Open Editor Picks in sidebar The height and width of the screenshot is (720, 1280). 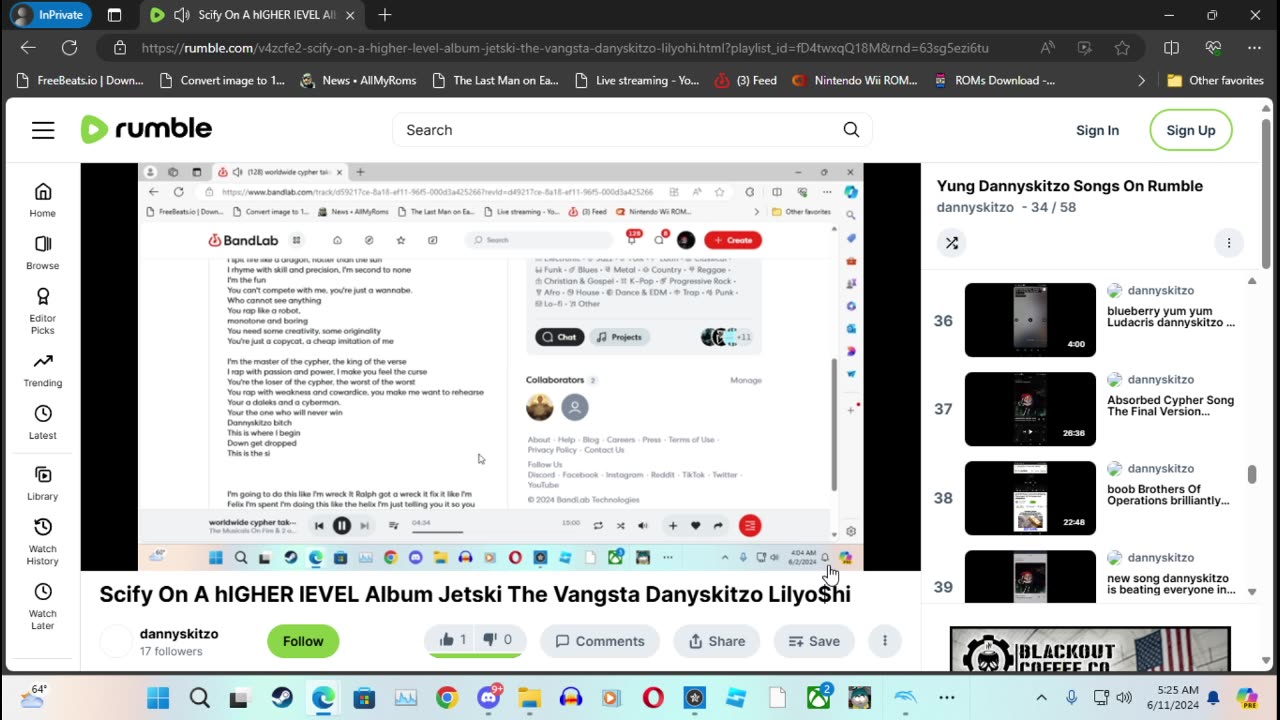(42, 311)
